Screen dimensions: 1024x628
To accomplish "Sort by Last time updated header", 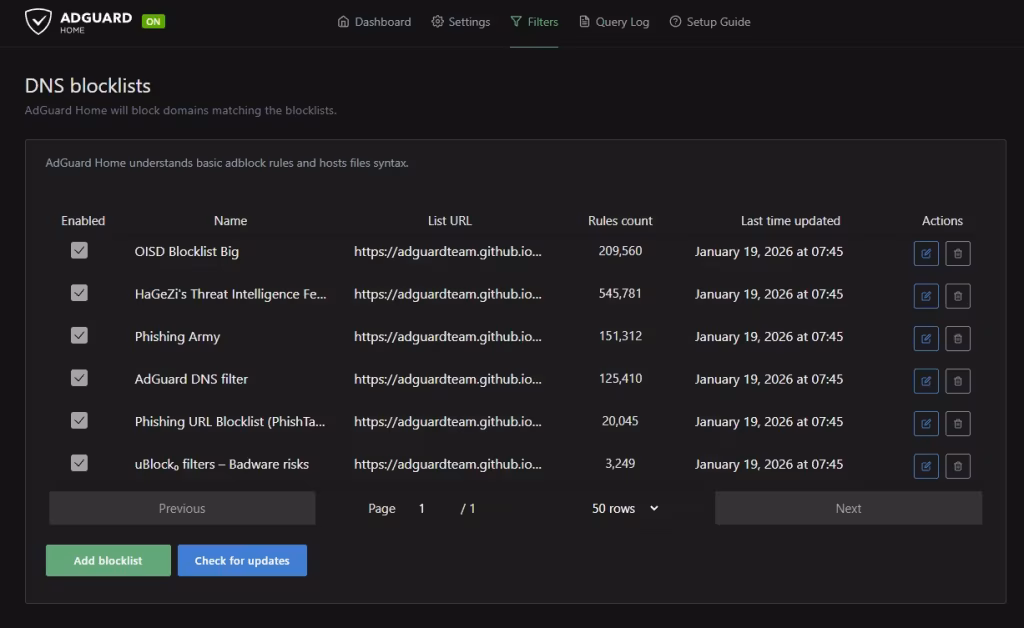I will pyautogui.click(x=790, y=221).
